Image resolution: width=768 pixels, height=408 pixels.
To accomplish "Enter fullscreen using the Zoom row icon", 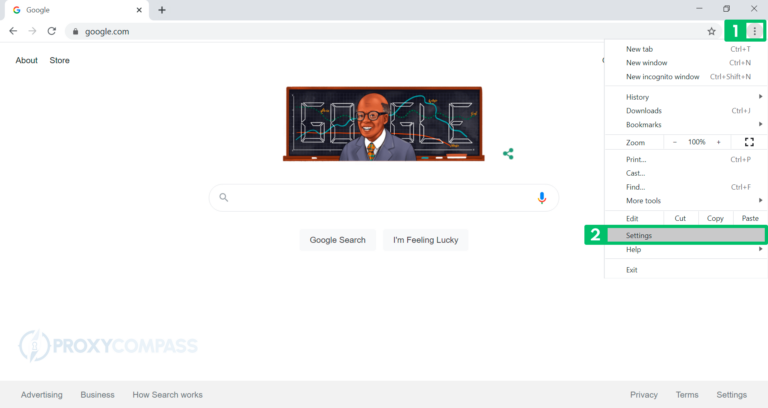I will click(749, 142).
